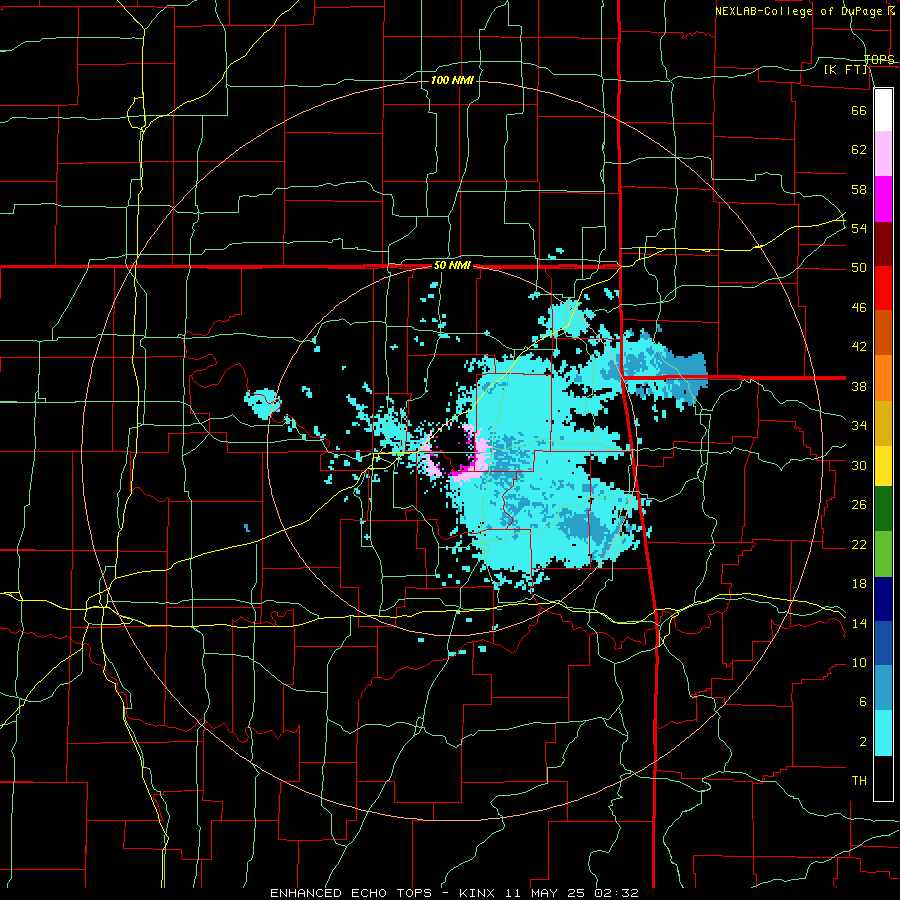The image size is (900, 900).
Task: Click the 26 legend value
Action: (x=859, y=505)
